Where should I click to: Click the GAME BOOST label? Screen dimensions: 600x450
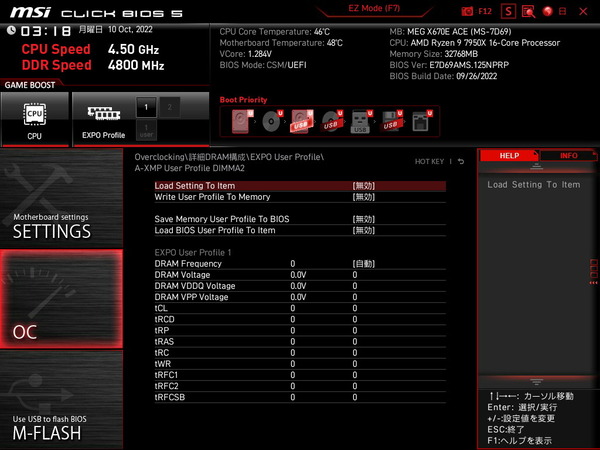pos(30,85)
